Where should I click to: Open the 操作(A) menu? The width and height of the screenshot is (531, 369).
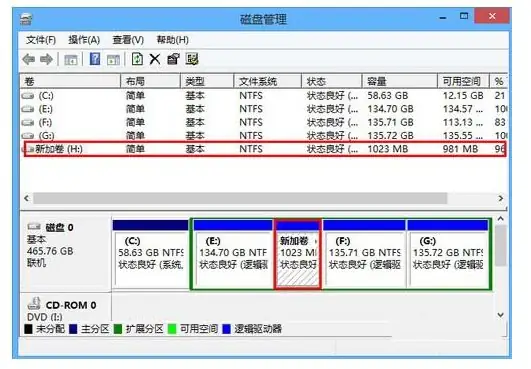tap(84, 40)
